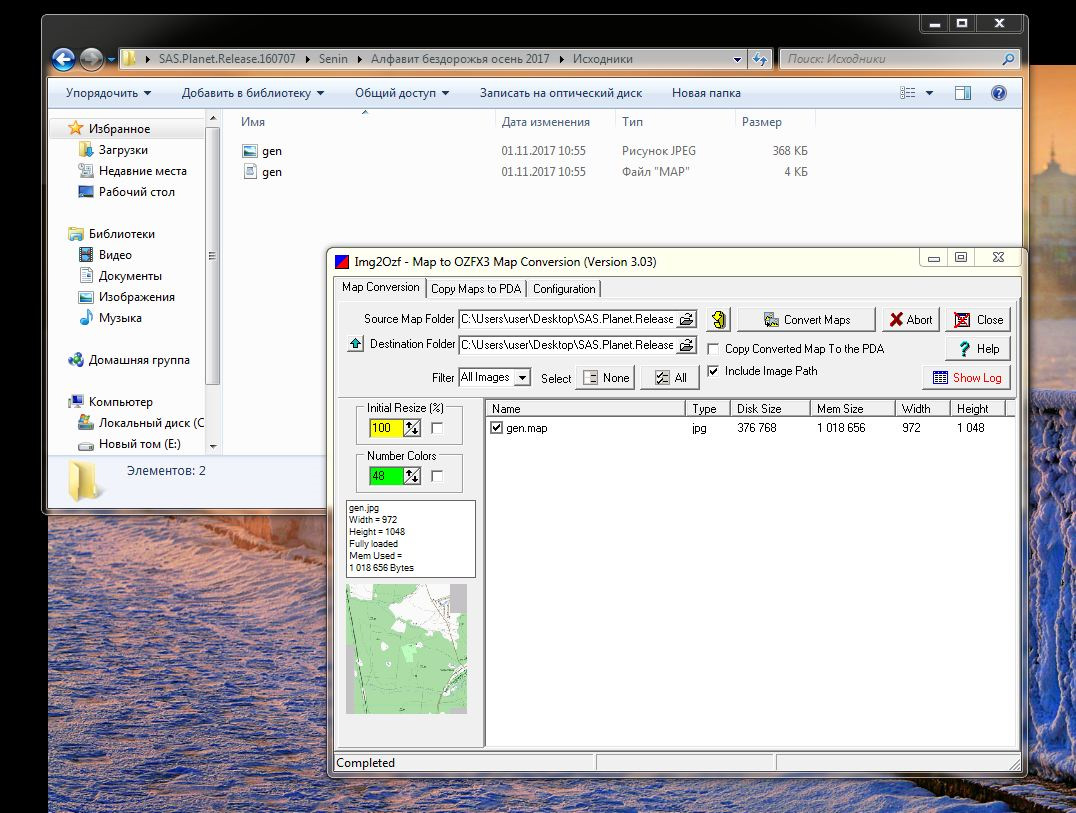Open the Explorer view options dropdown arrow
Image resolution: width=1076 pixels, height=813 pixels.
929,93
